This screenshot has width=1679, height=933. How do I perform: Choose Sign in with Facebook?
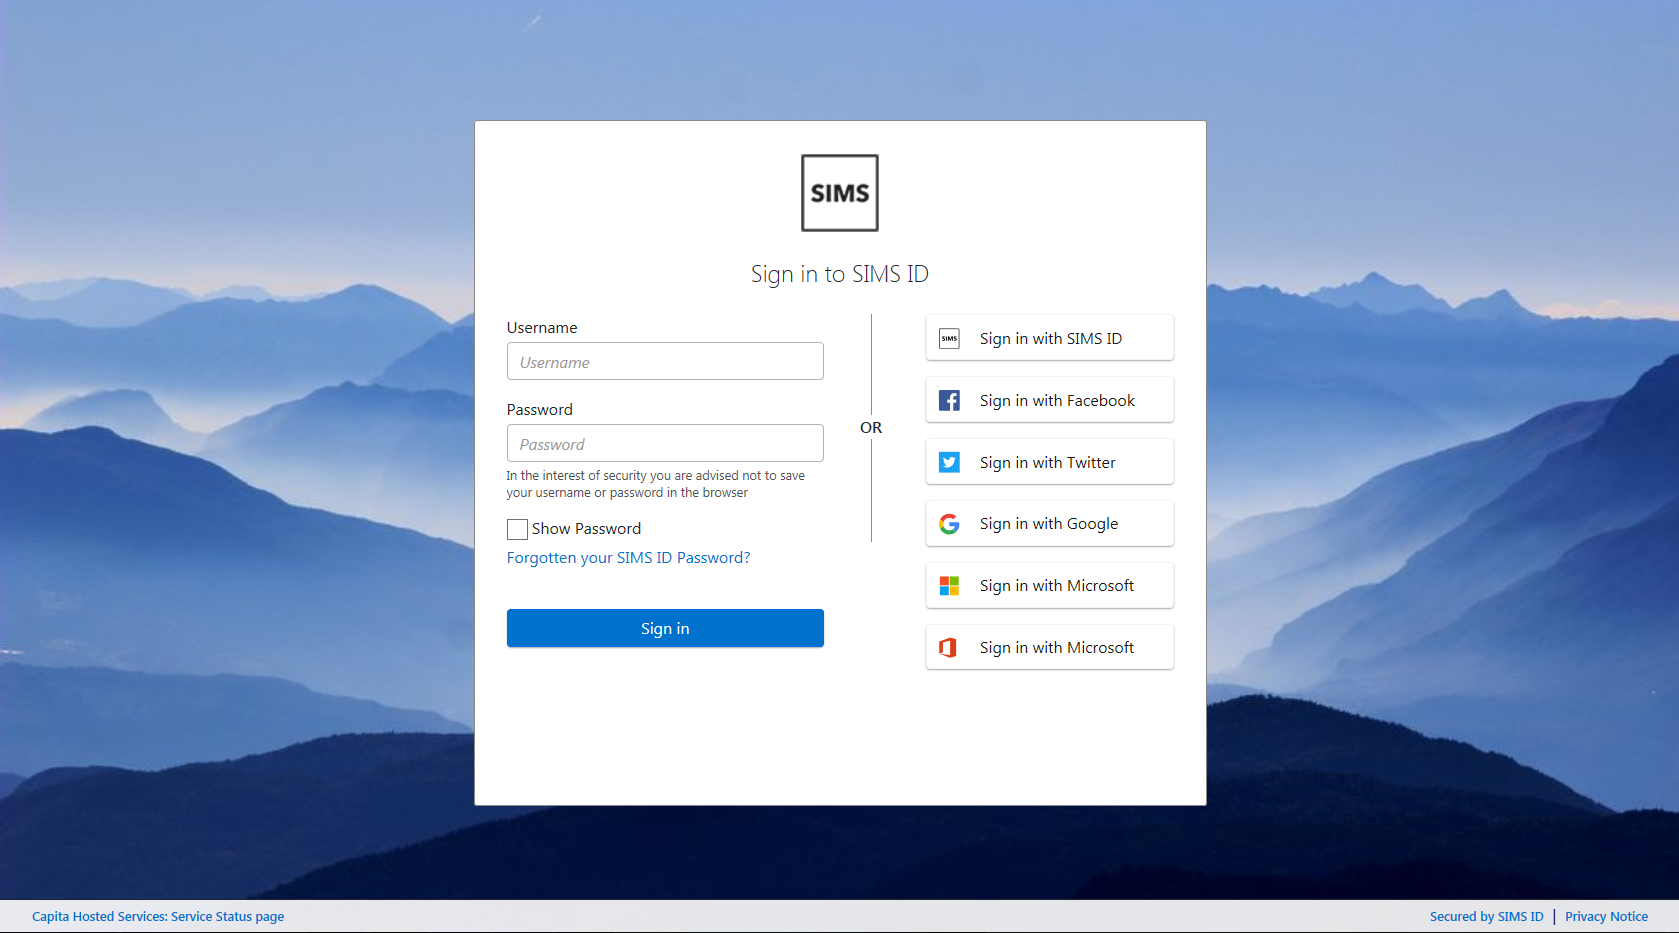tap(1049, 400)
